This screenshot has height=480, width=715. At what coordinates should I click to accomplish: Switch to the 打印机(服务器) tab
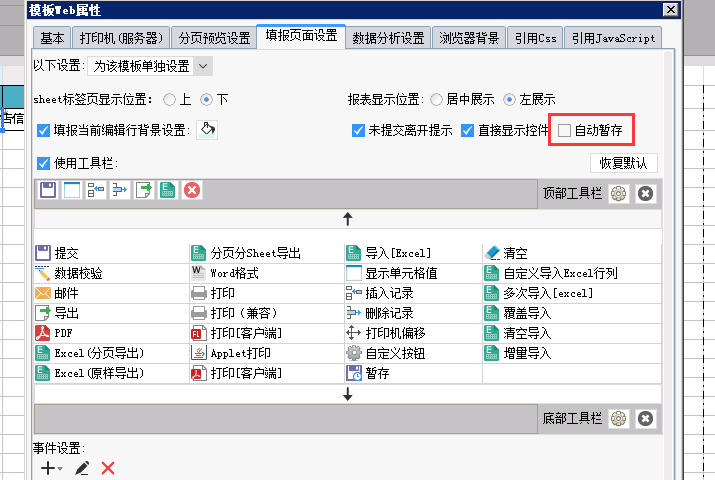click(121, 38)
